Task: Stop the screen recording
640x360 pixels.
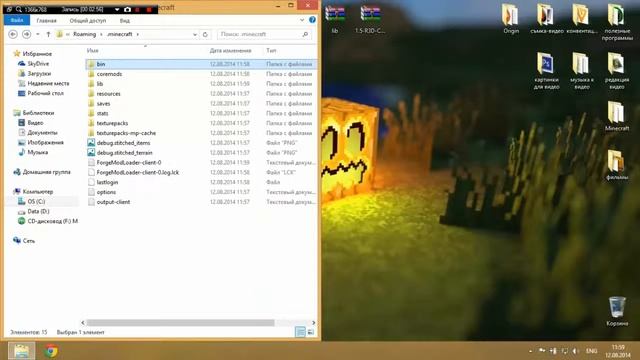Action: 149,9
